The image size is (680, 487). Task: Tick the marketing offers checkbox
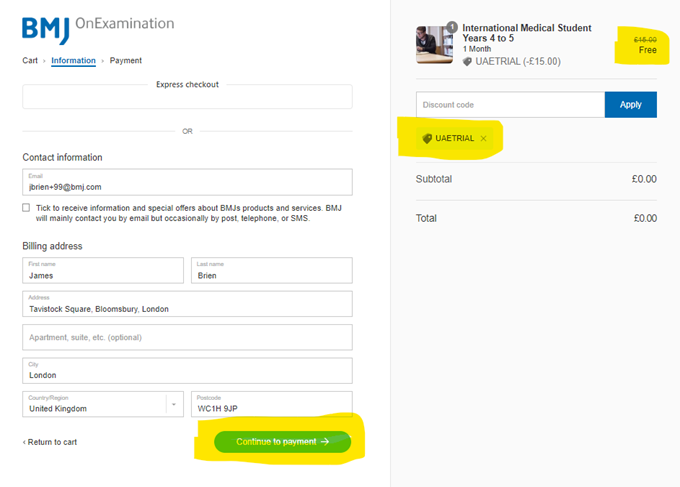click(x=26, y=208)
